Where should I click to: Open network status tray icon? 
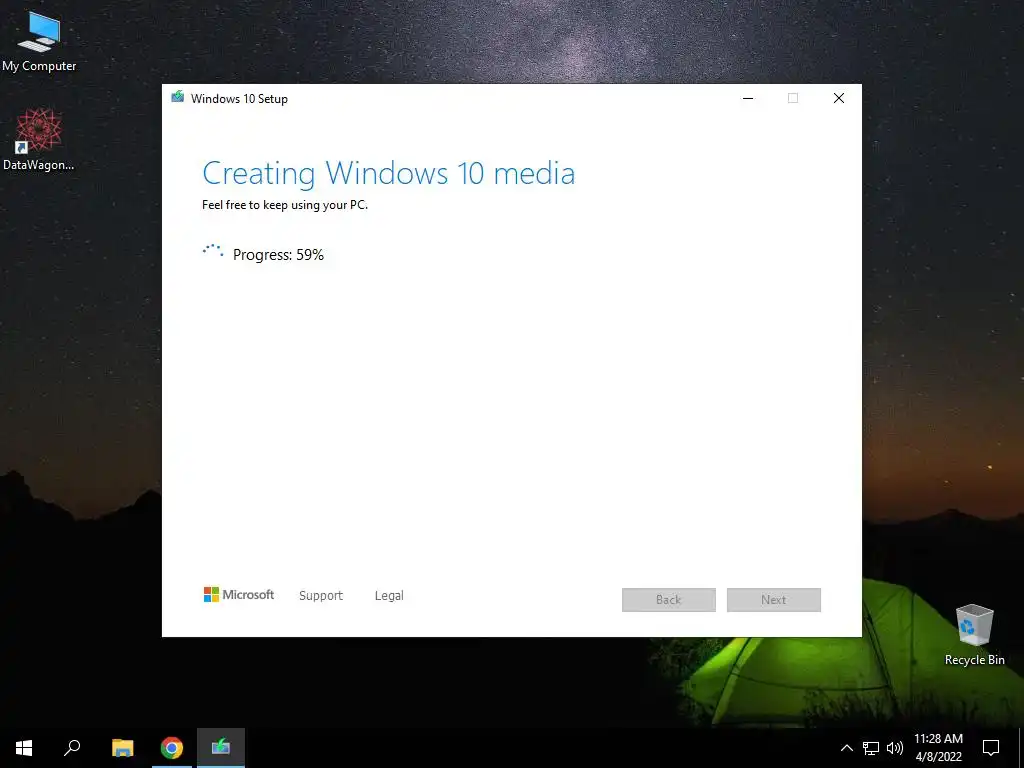pos(871,748)
